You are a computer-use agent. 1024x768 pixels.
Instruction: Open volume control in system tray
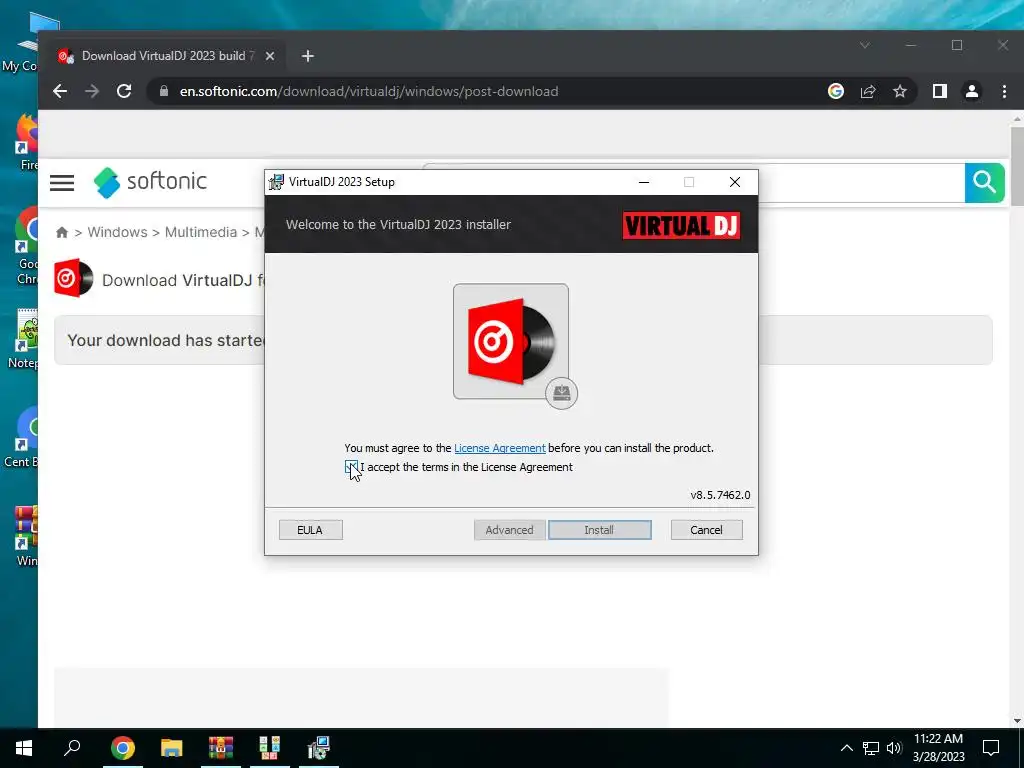[x=894, y=748]
